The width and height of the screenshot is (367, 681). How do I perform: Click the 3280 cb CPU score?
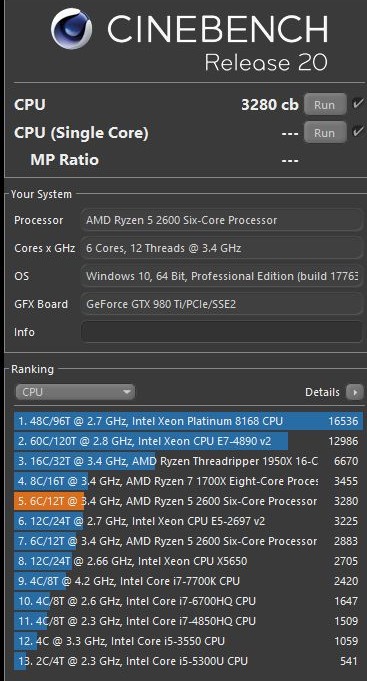click(x=270, y=105)
